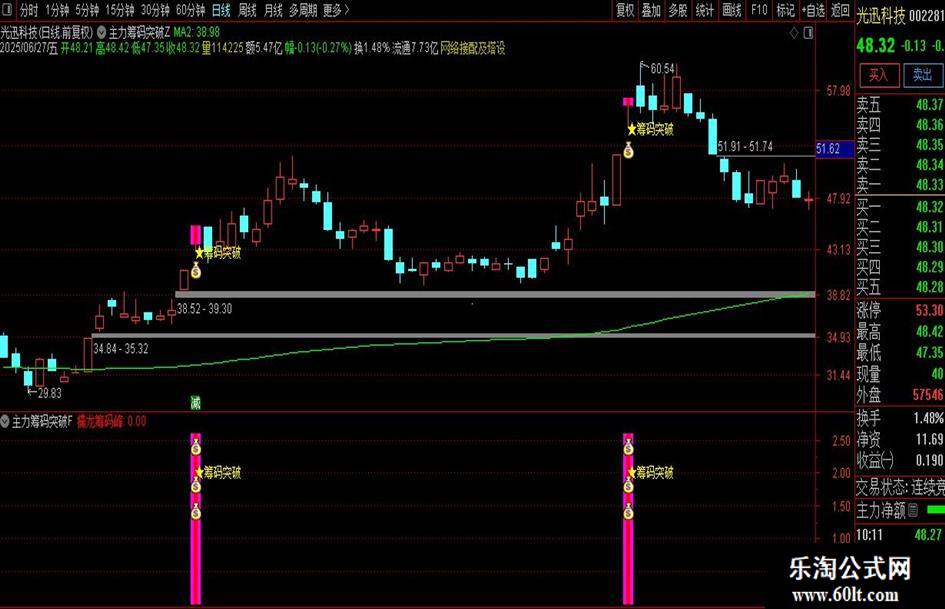Click money bag icon below 38.52 breakout candle

point(196,271)
